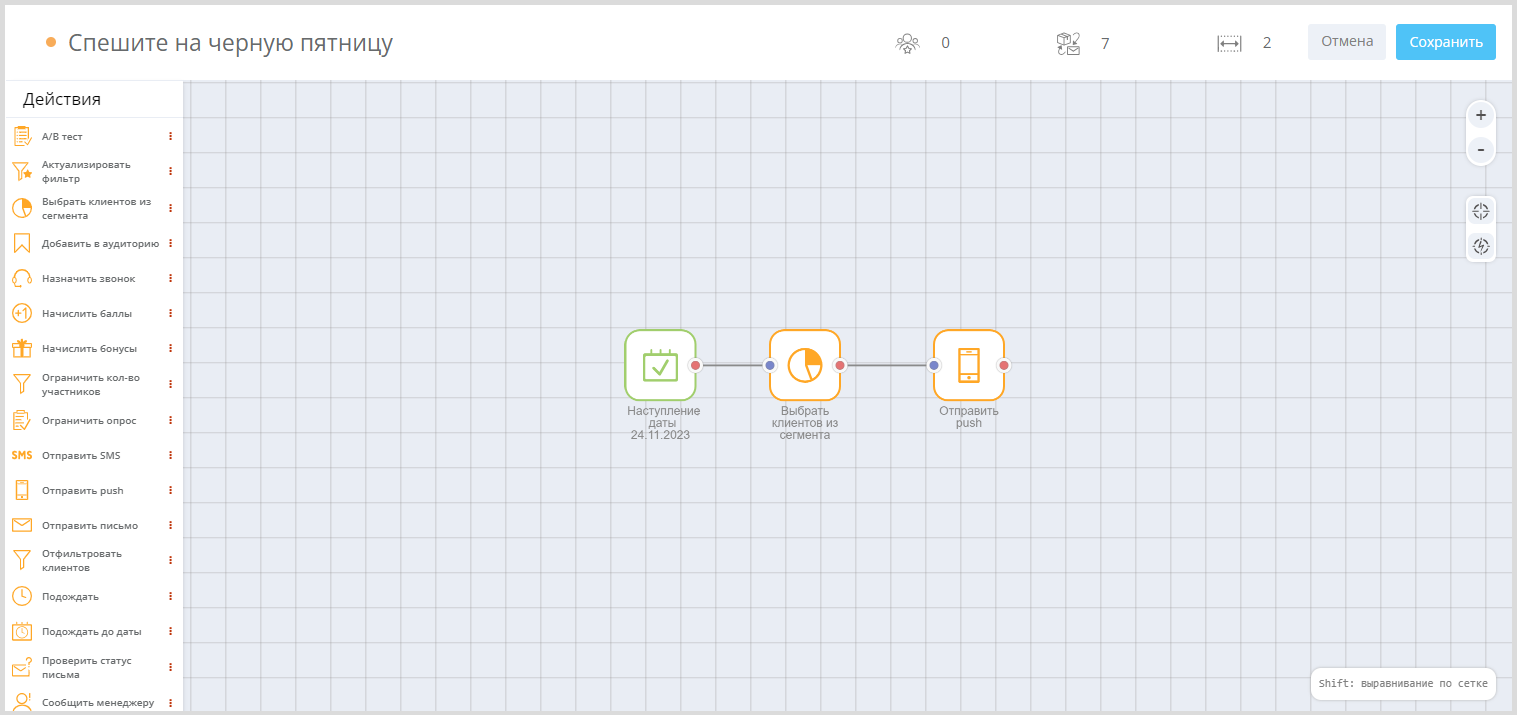Screen dimensions: 1517x715
Task: Zoom out the canvas with minus button
Action: click(1481, 150)
